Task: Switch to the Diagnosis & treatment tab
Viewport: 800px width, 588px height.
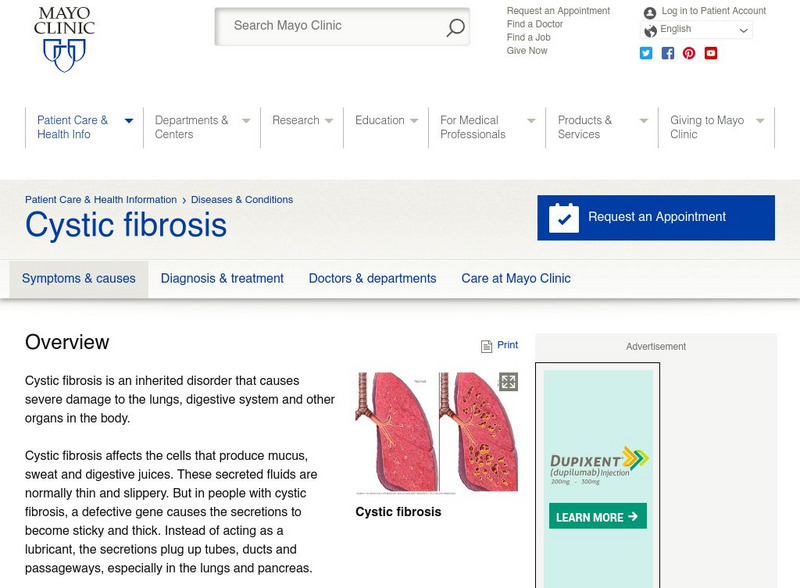Action: [x=221, y=279]
